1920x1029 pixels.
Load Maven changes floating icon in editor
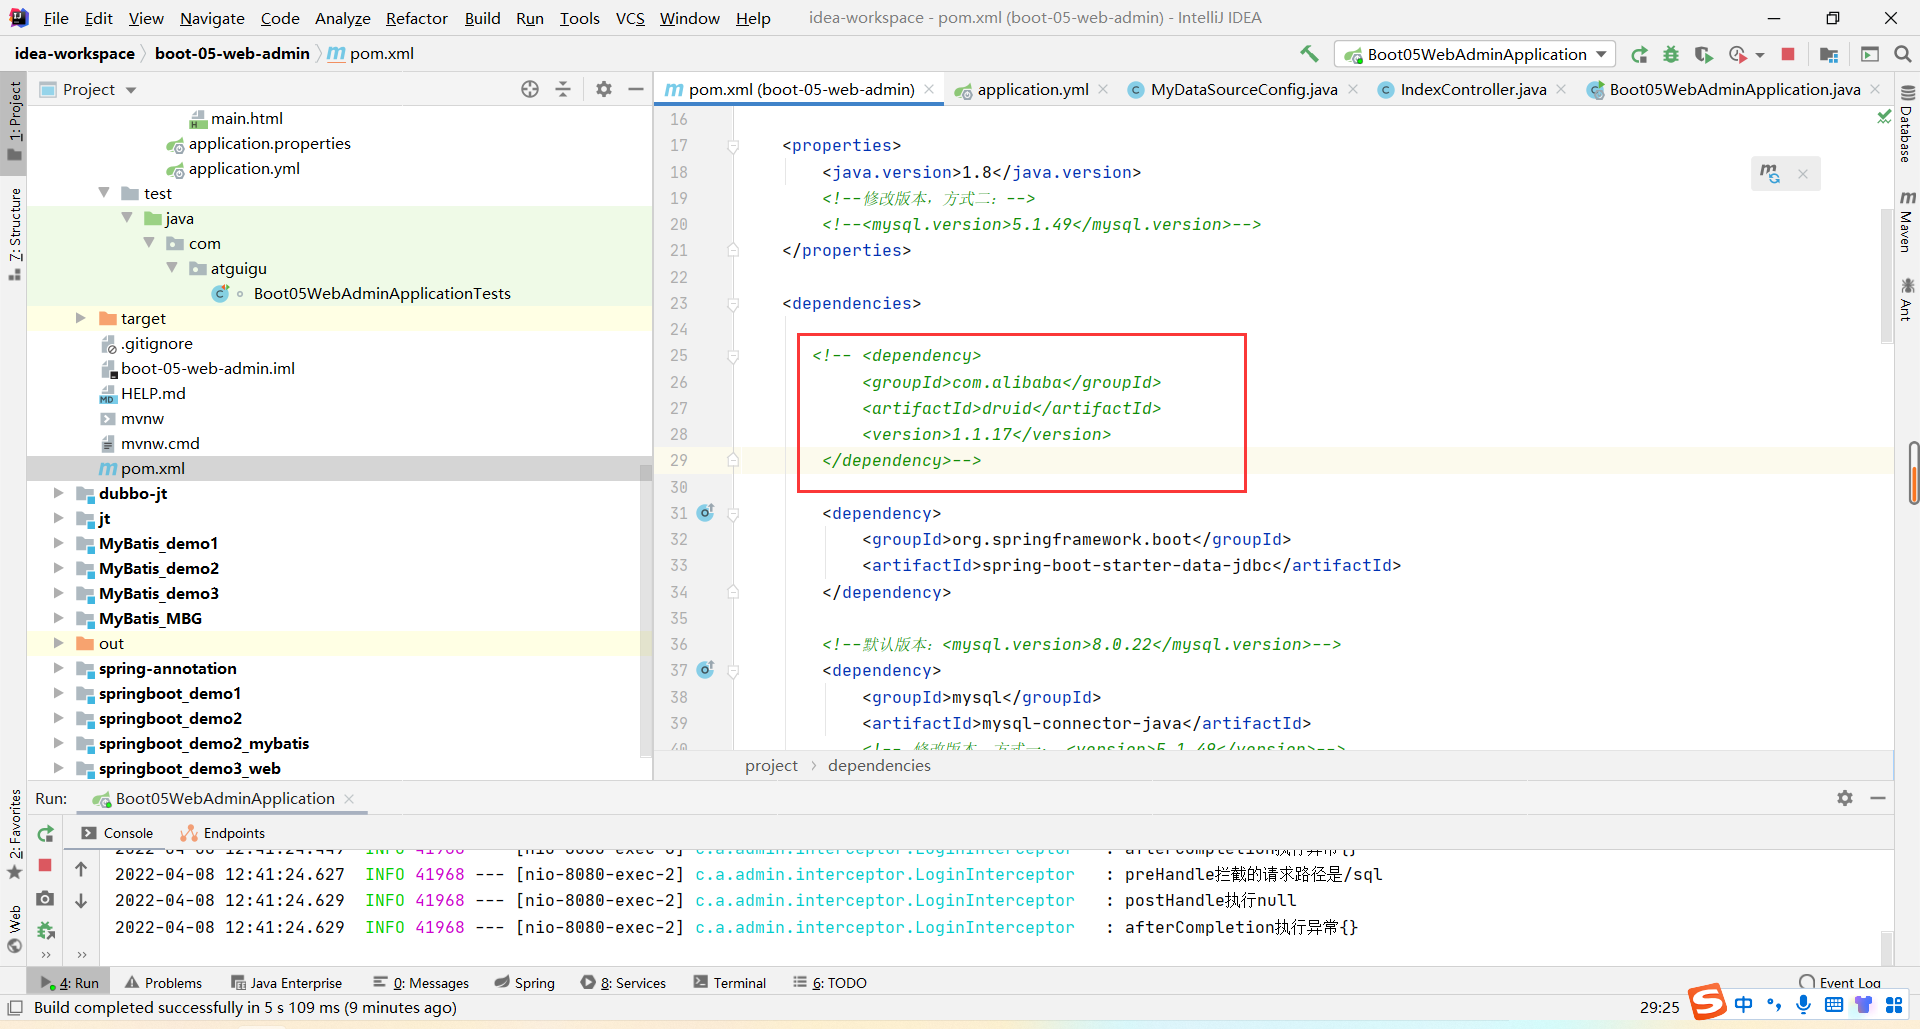click(x=1770, y=174)
